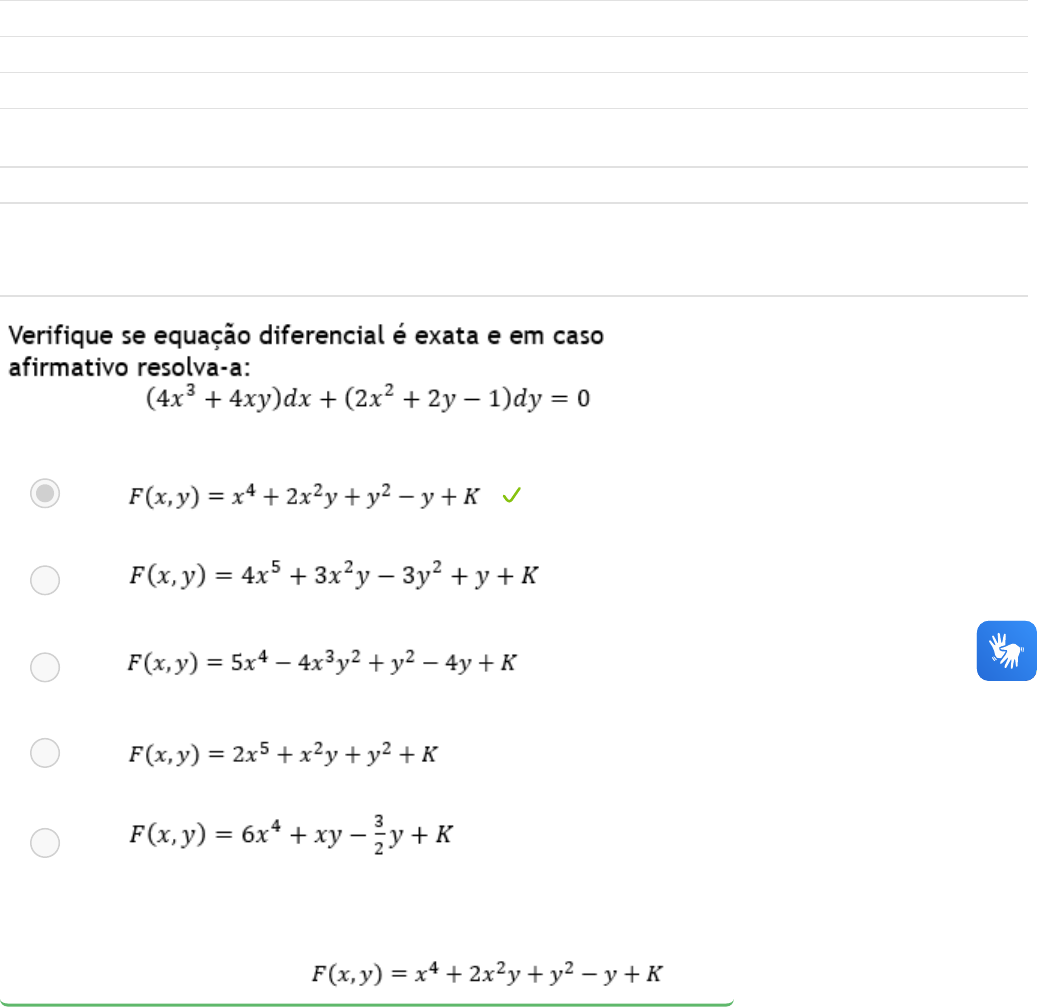The image size is (1037, 1007).
Task: Click the first answer formula x⁴ + 2x²y + y² − y + K
Action: pos(303,496)
